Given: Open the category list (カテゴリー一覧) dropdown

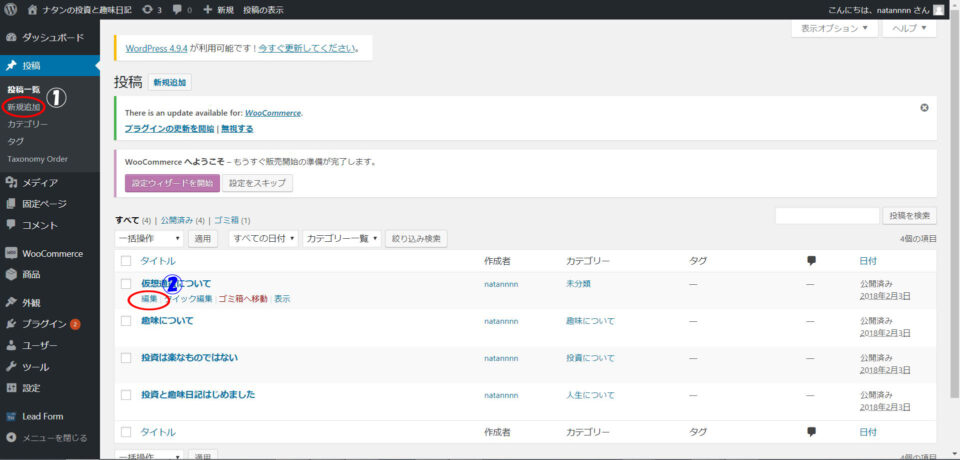Looking at the screenshot, I should pos(342,239).
